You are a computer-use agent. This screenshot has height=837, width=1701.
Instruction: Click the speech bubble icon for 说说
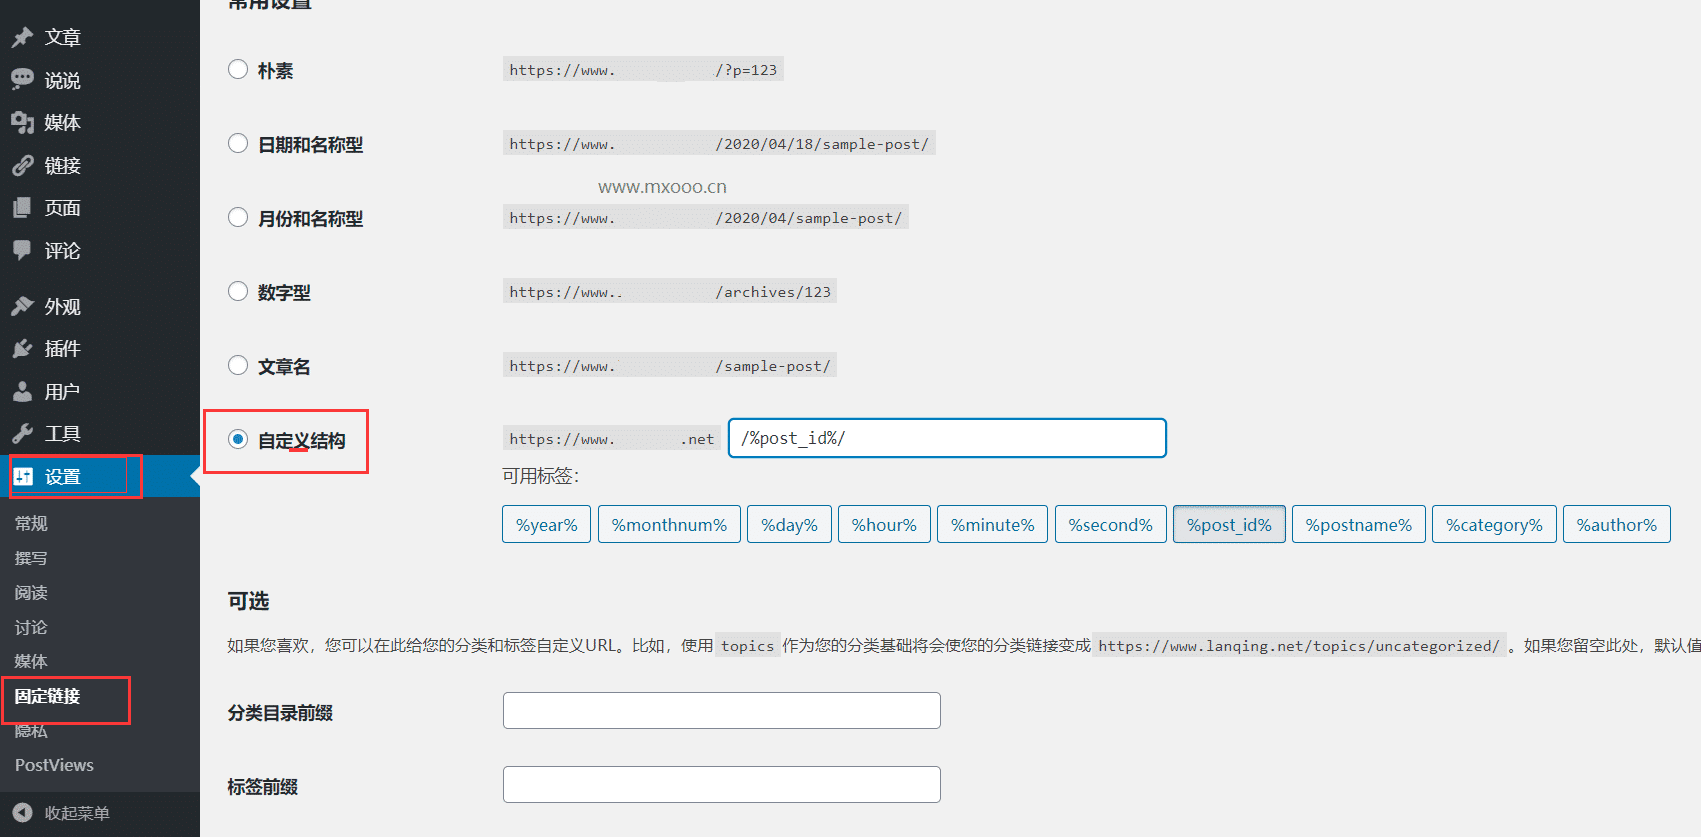pyautogui.click(x=22, y=79)
